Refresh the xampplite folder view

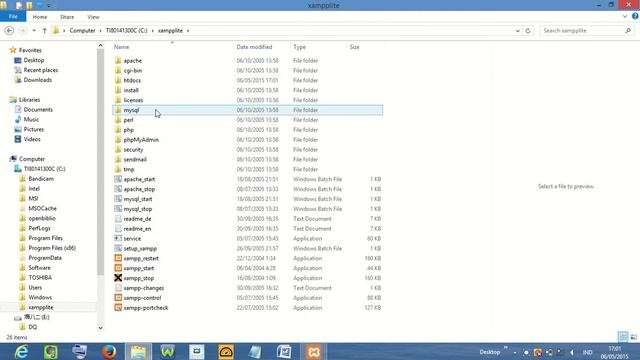528,31
